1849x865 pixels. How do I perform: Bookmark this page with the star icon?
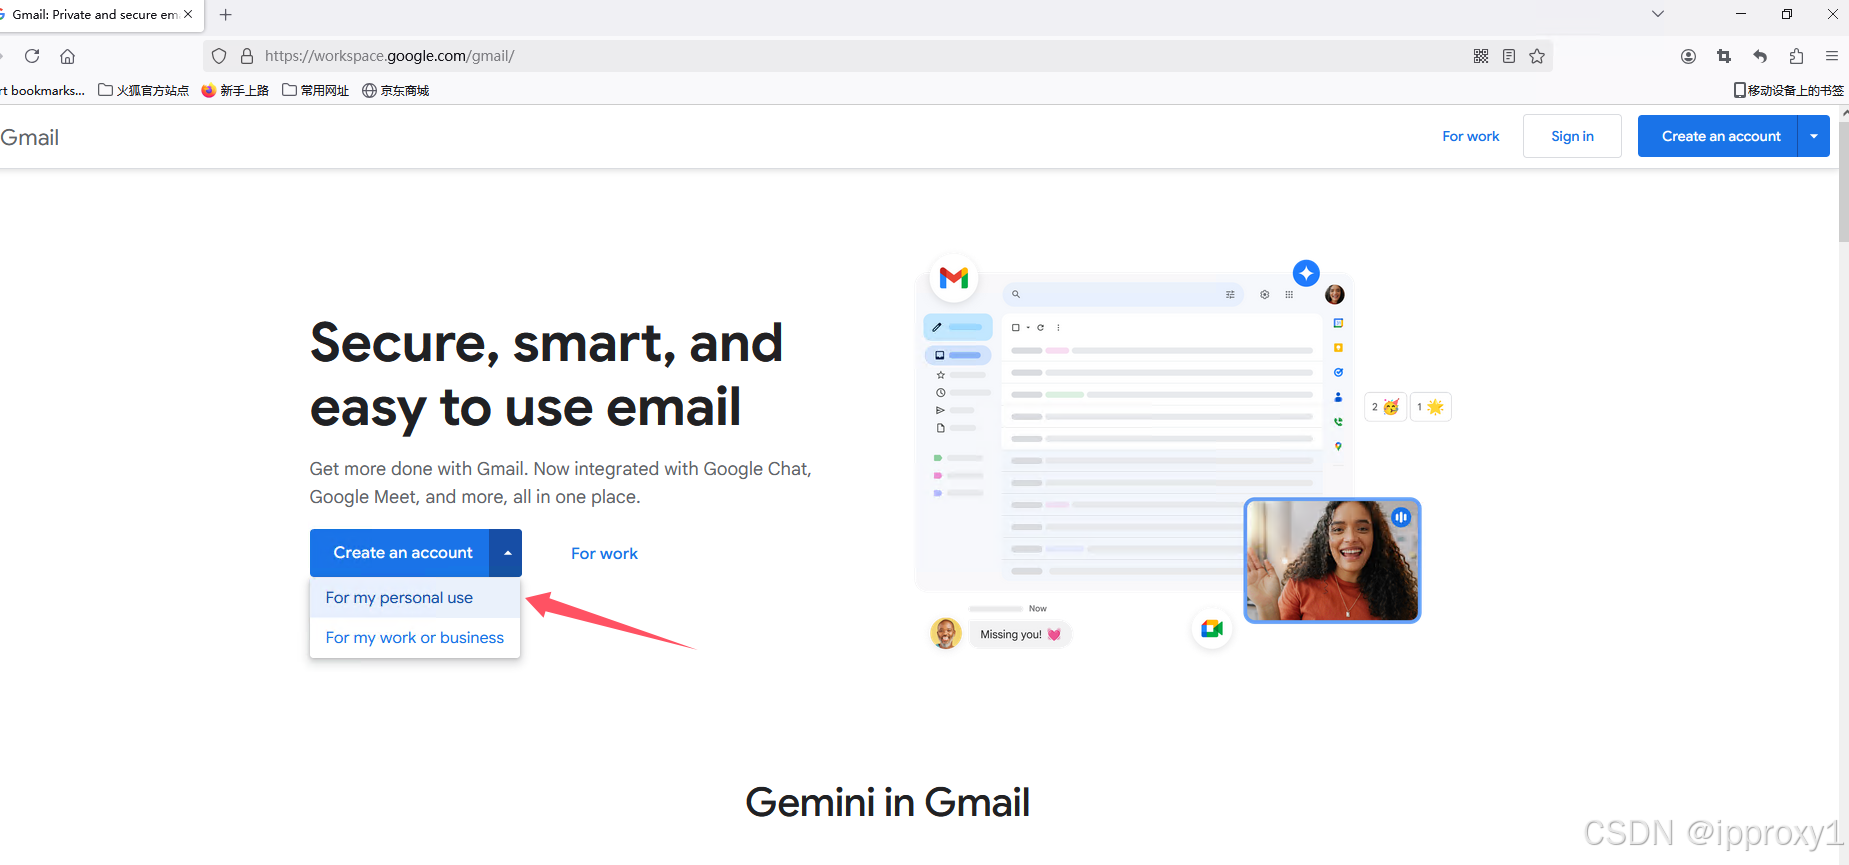click(1537, 56)
